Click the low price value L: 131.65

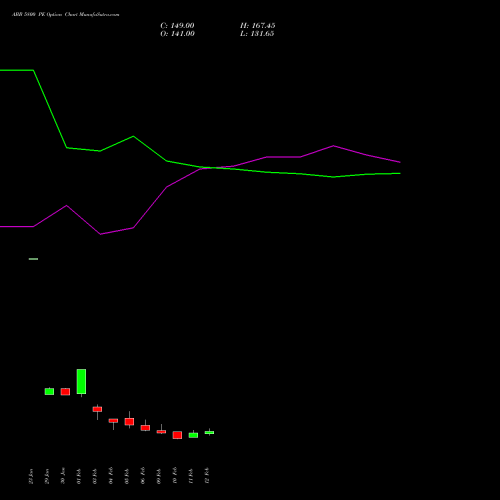[x=257, y=34]
